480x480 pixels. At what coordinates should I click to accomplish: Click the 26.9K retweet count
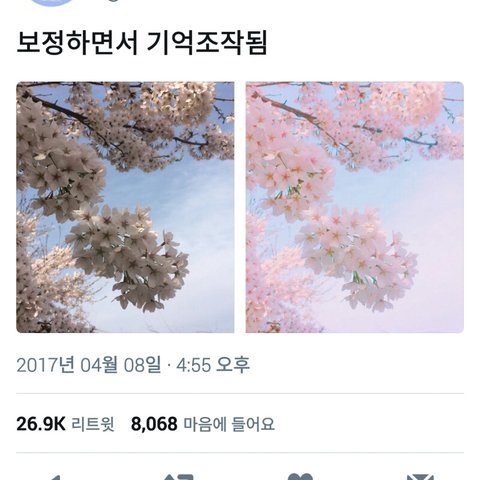[x=41, y=424]
